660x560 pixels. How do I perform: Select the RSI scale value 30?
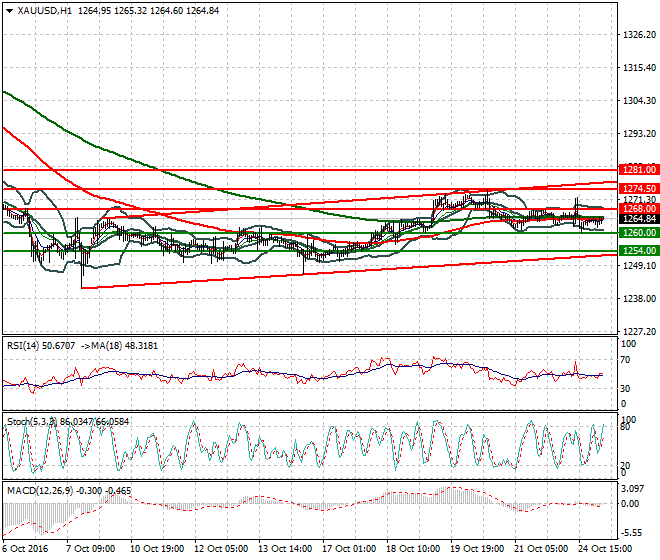[x=625, y=388]
